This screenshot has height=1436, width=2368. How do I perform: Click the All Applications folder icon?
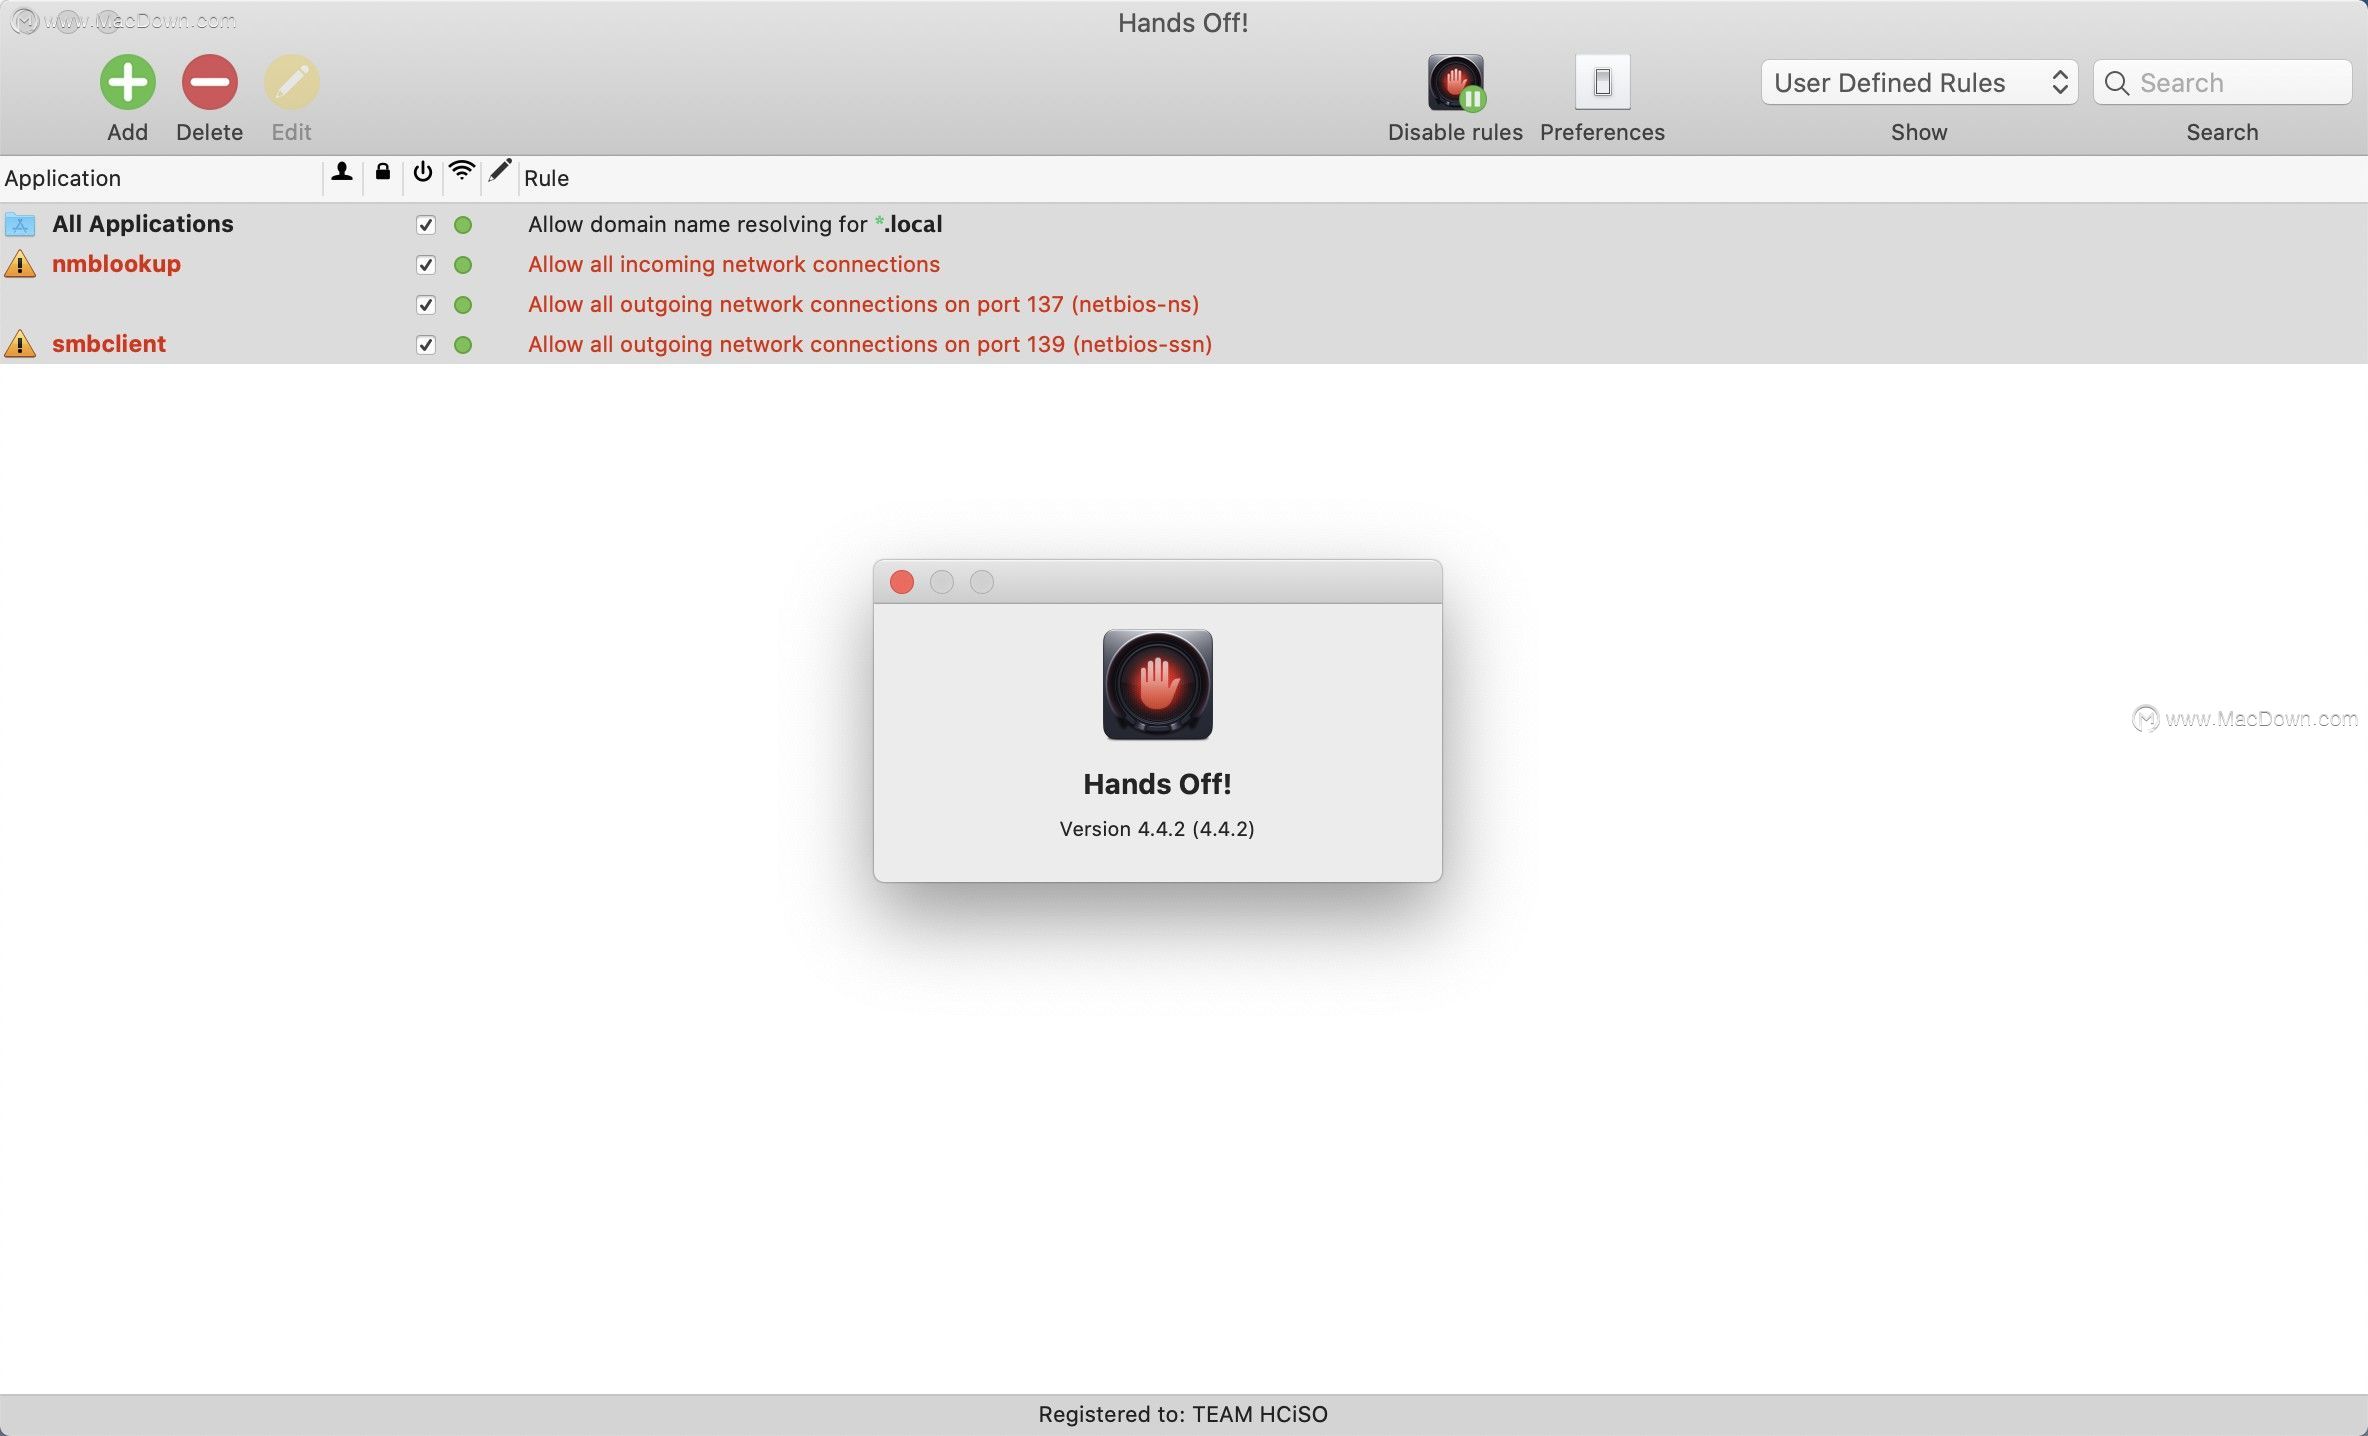click(20, 224)
